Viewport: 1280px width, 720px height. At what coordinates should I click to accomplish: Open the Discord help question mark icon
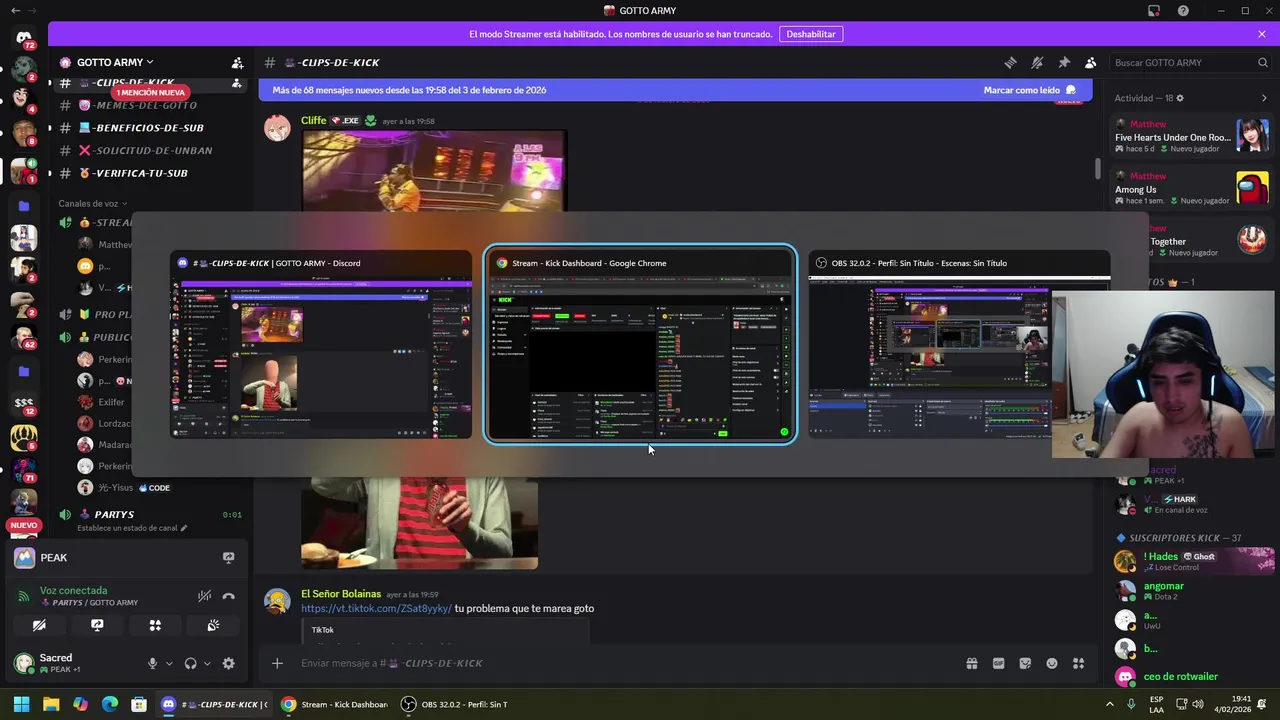point(1183,11)
